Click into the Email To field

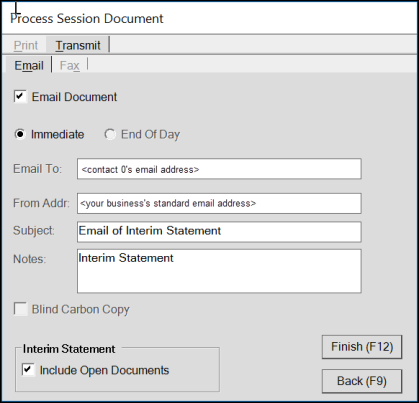(x=219, y=169)
